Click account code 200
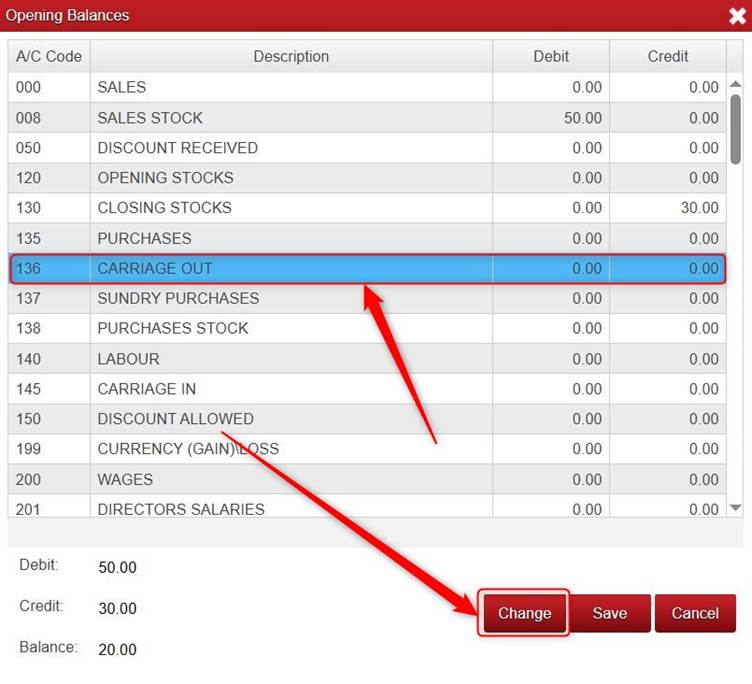The height and width of the screenshot is (684, 752). coord(28,480)
